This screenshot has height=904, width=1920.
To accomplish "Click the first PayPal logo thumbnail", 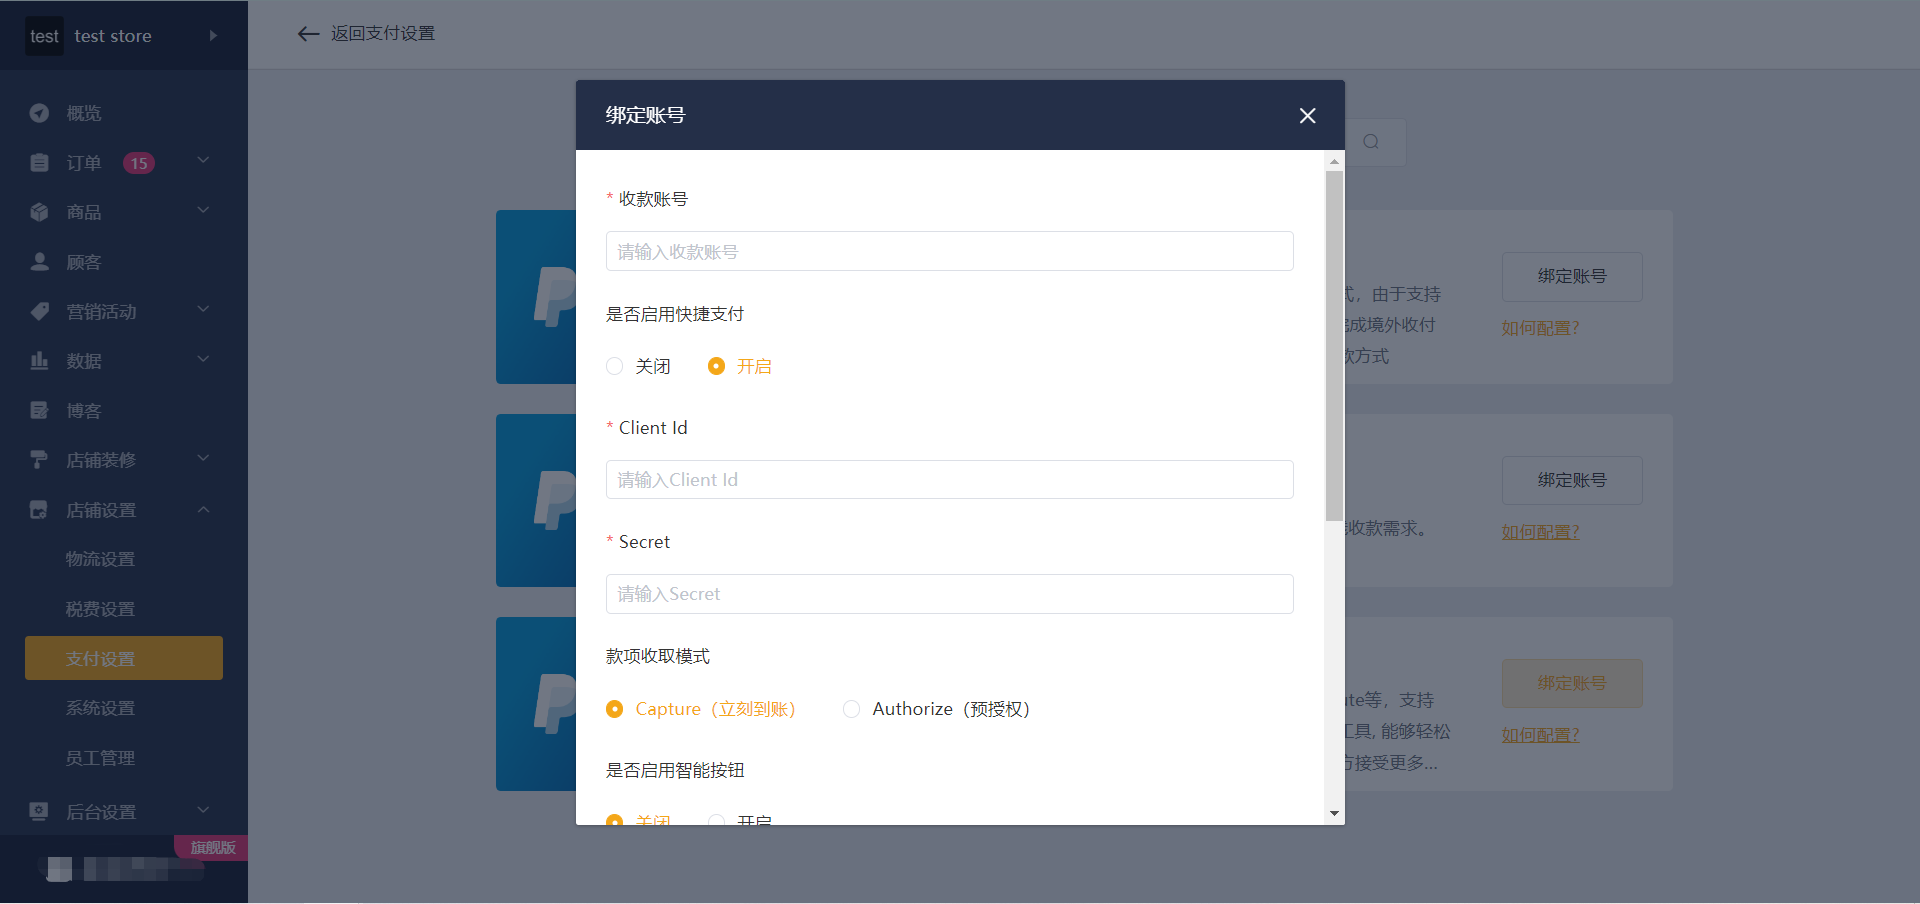I will (536, 297).
